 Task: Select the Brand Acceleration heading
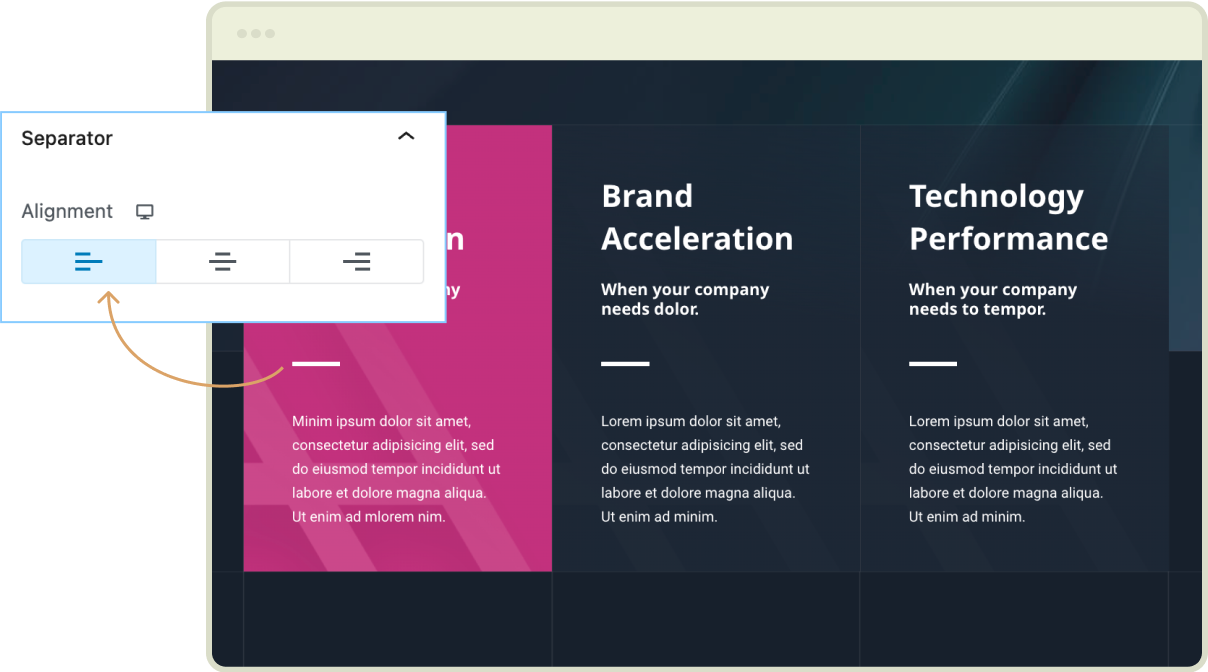point(696,217)
